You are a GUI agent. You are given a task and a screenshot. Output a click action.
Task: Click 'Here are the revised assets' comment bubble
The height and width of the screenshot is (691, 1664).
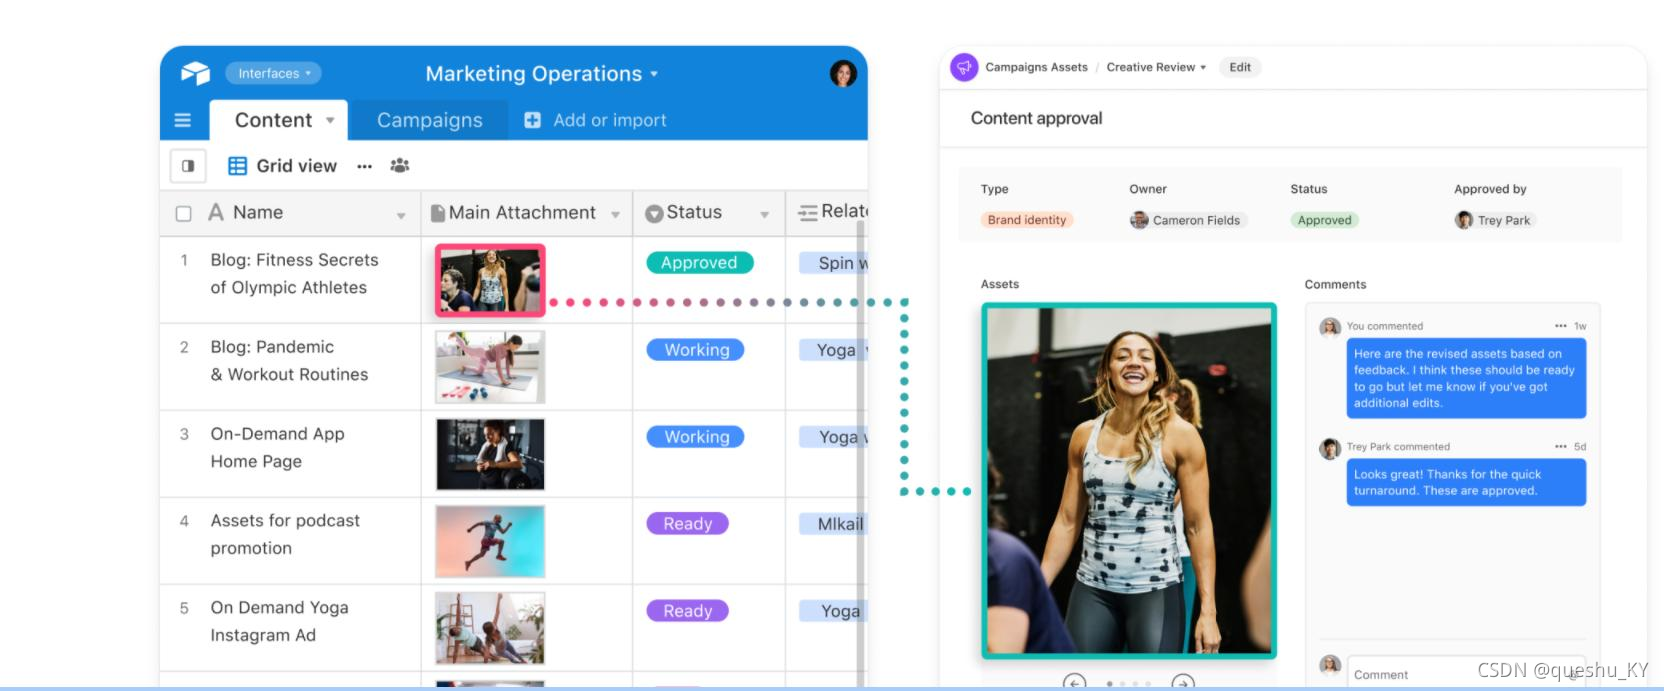[1466, 378]
